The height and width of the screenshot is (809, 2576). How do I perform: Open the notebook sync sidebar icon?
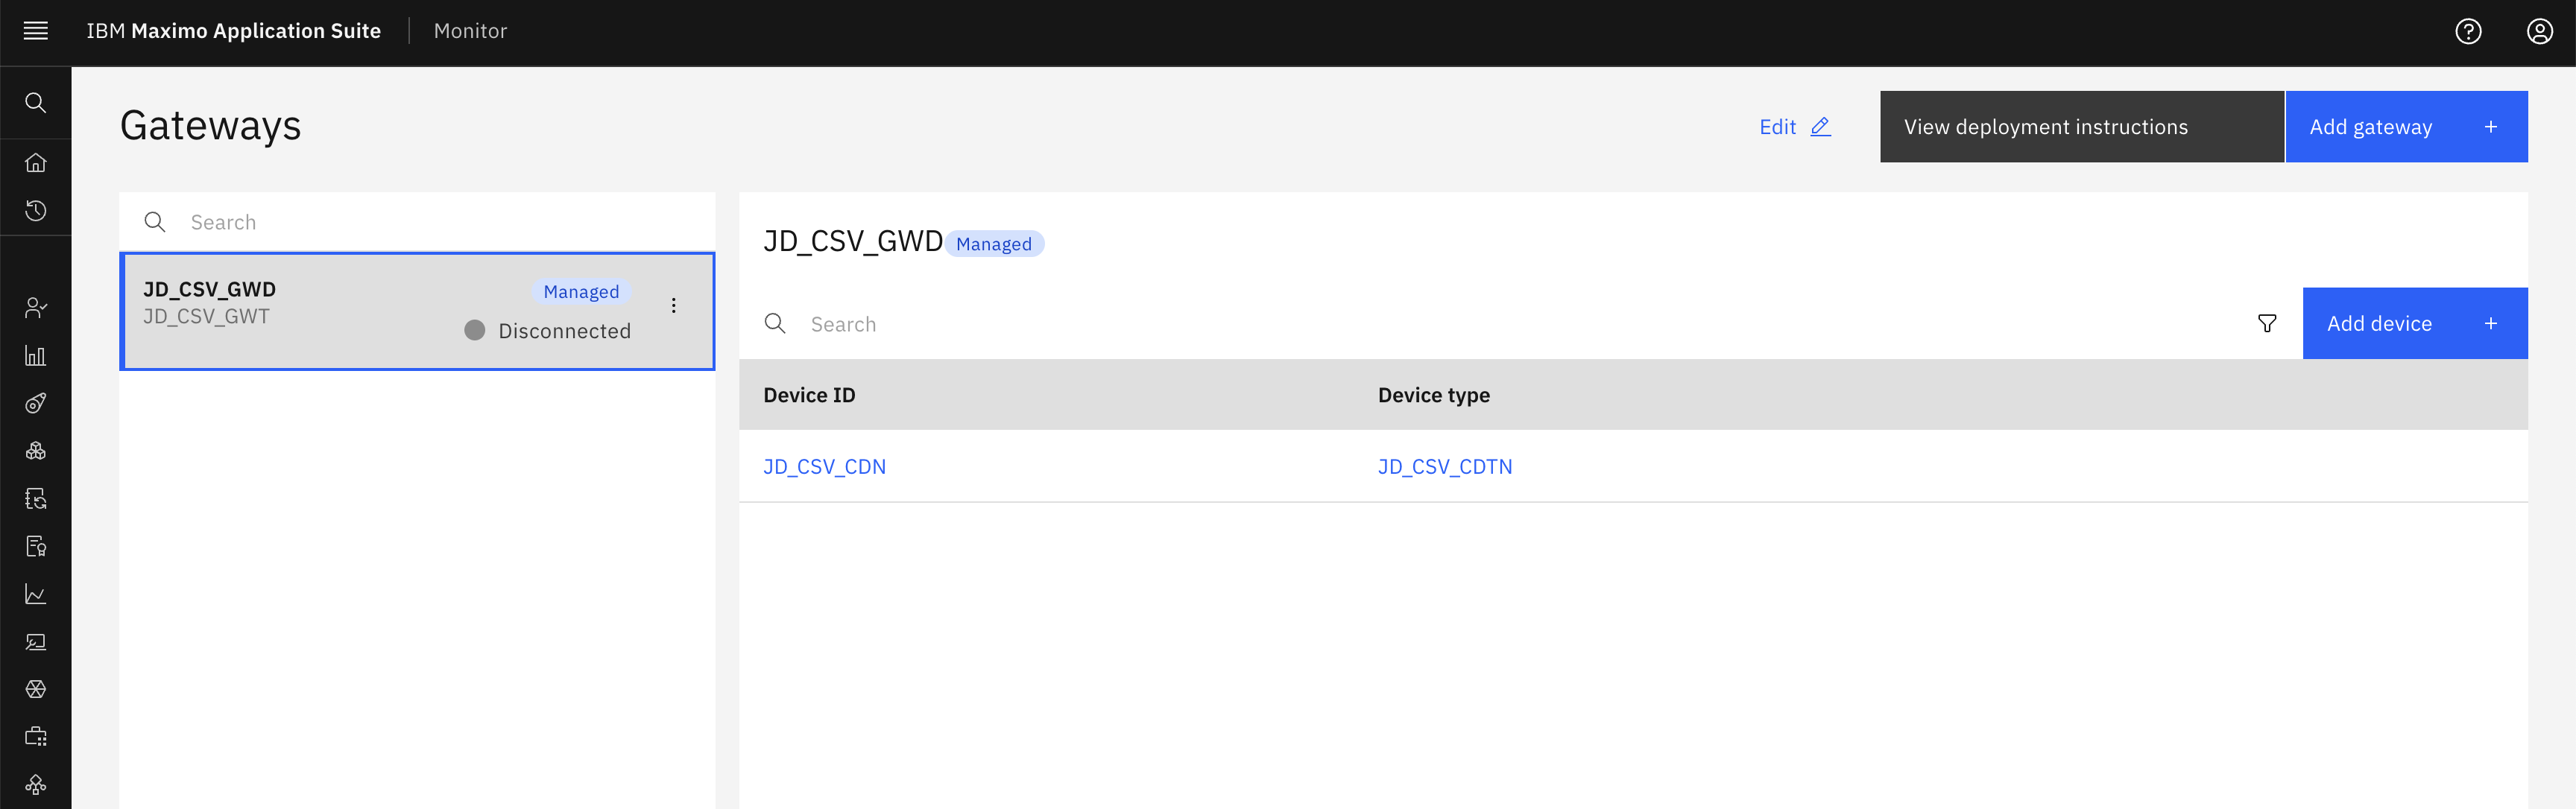pyautogui.click(x=36, y=498)
